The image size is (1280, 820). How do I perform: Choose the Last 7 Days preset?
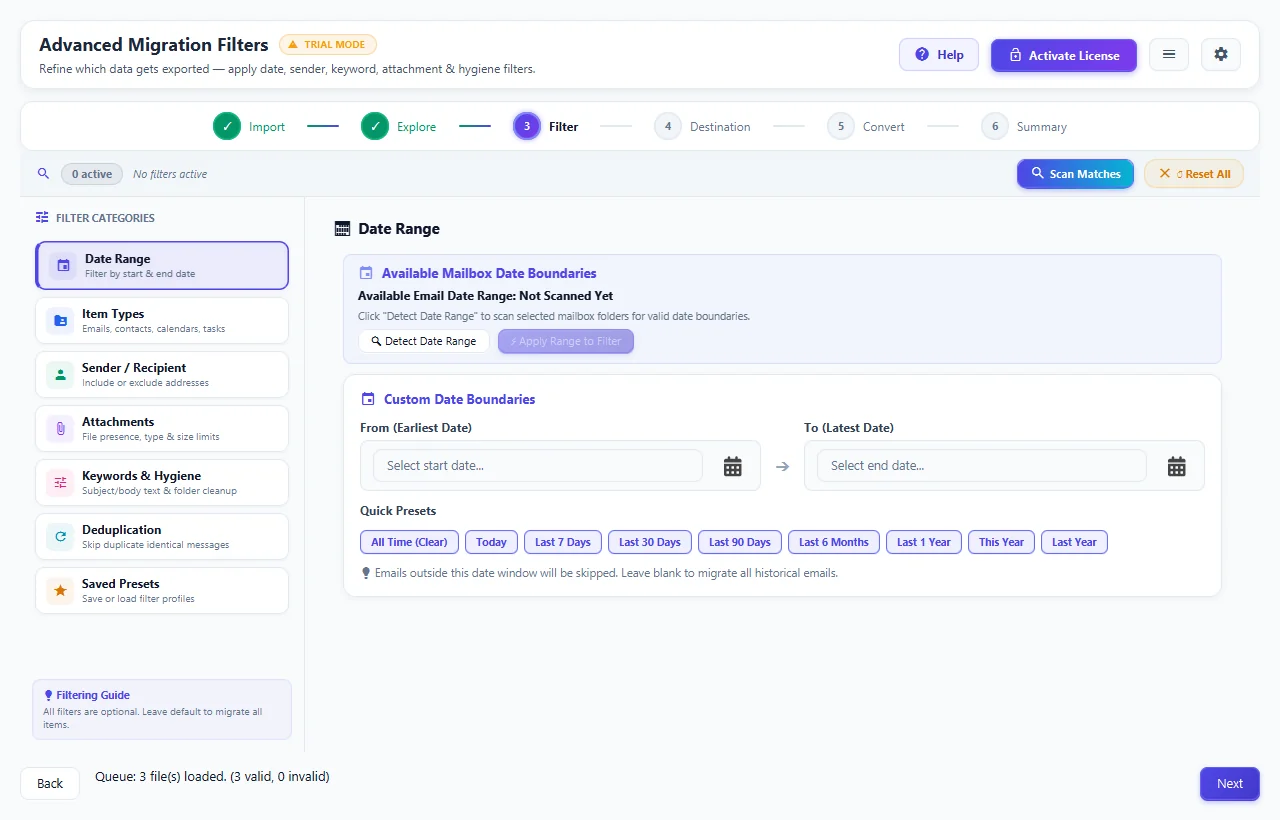(x=563, y=542)
